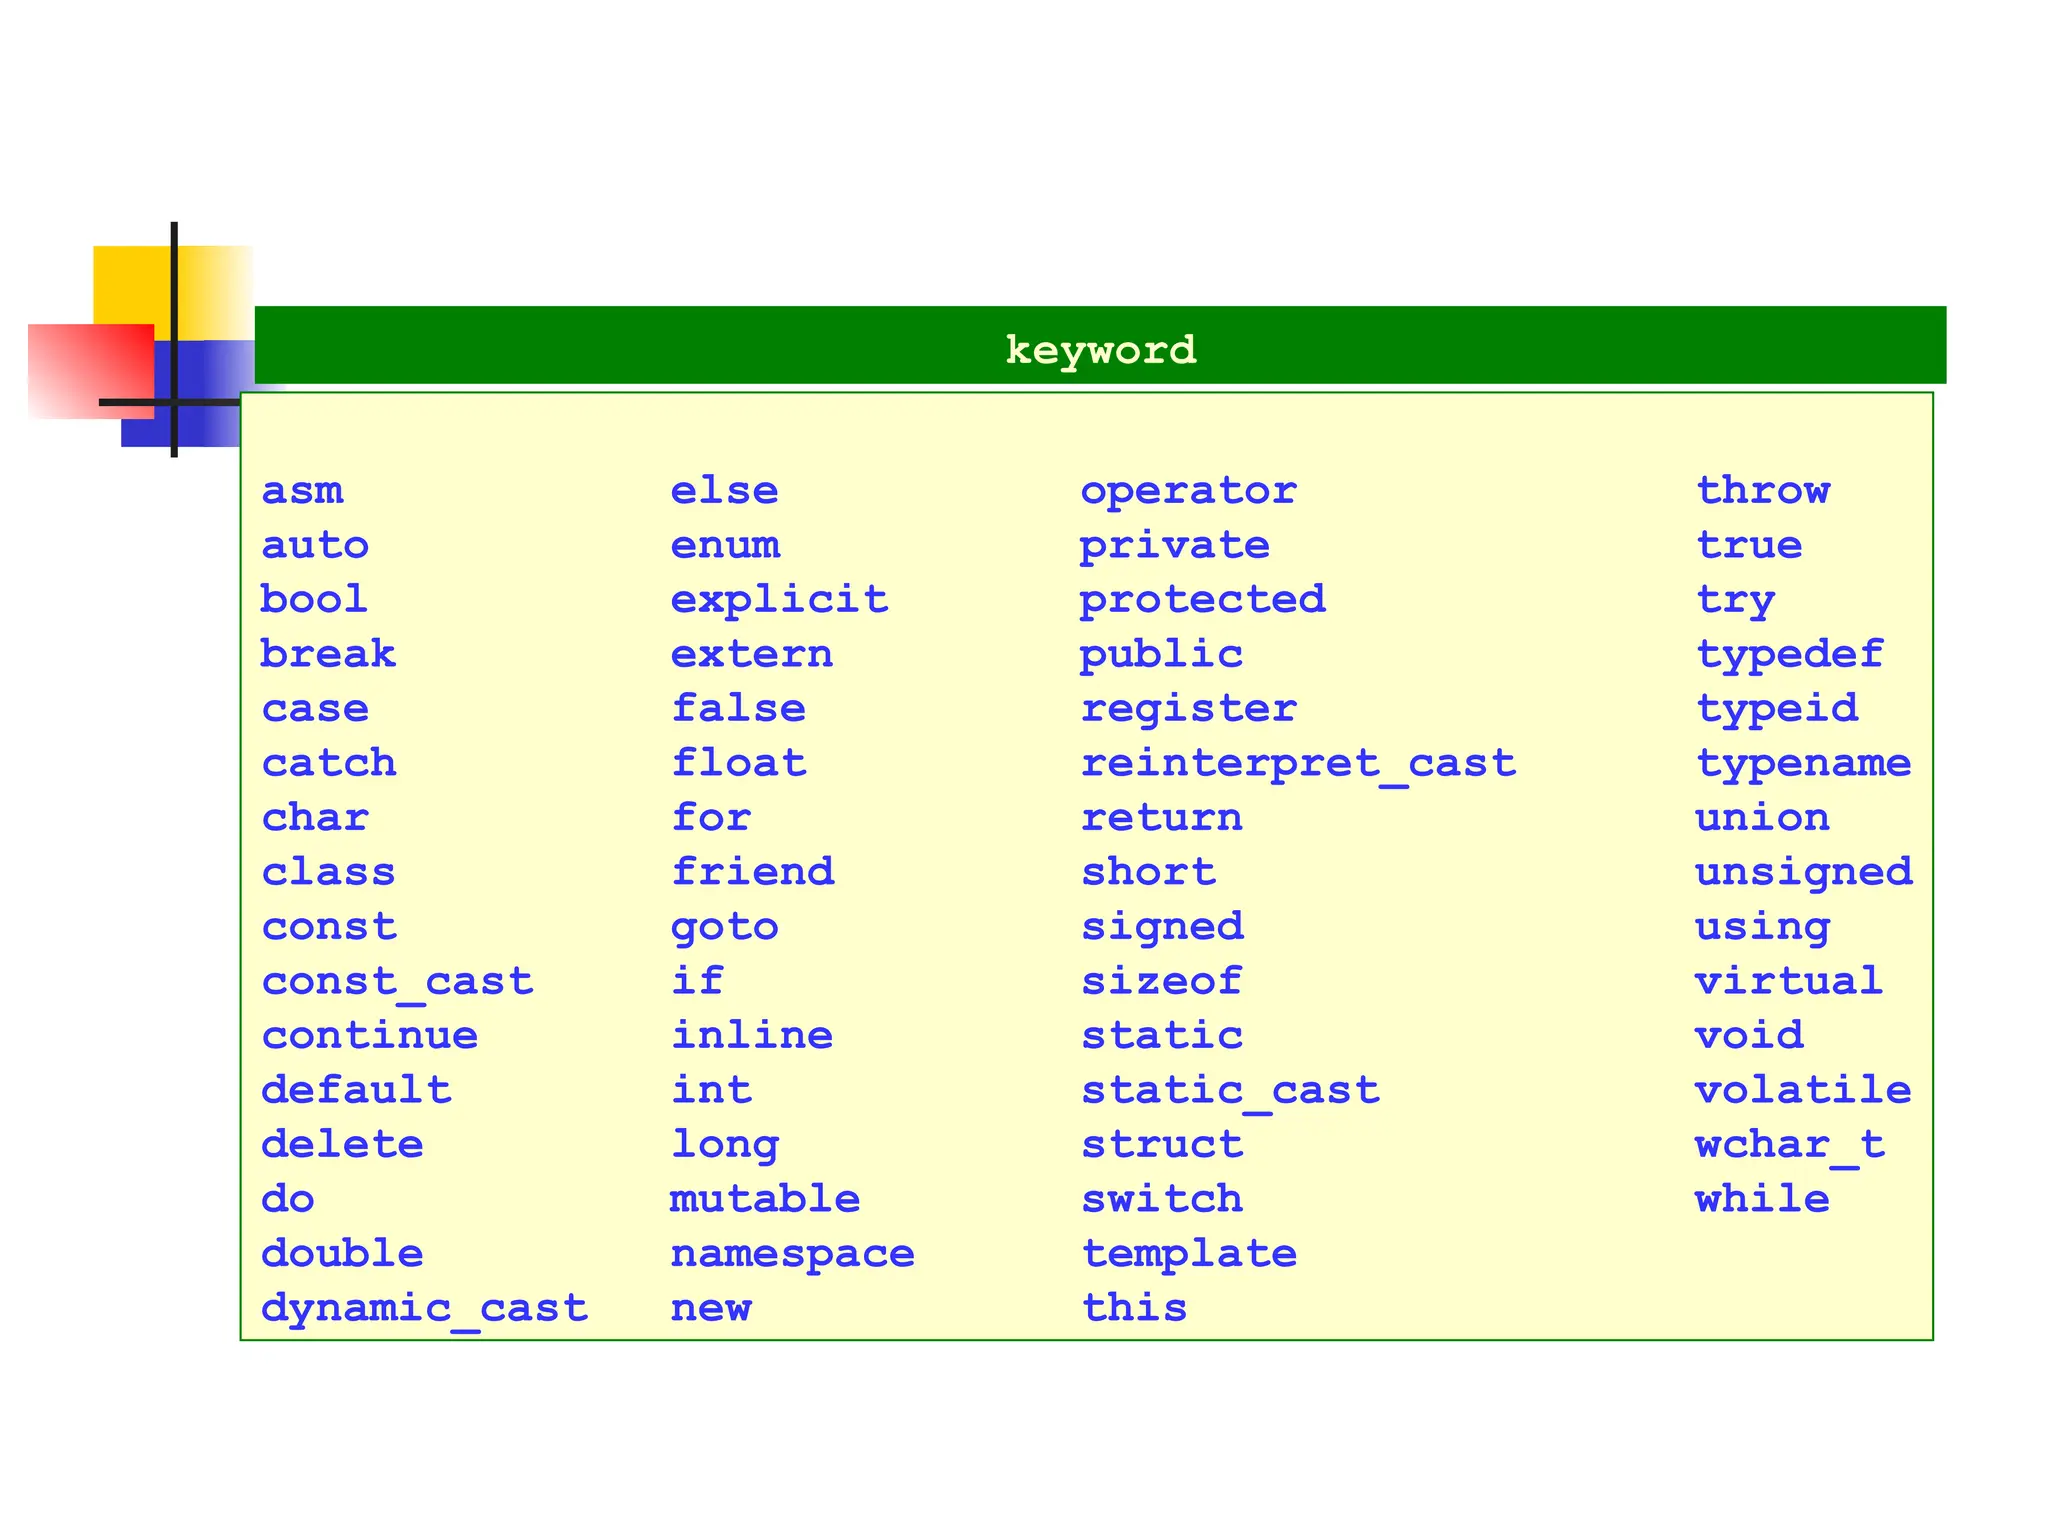Select the keyword 'friend'
Image resolution: width=2048 pixels, height=1536 pixels.
pyautogui.click(x=752, y=872)
